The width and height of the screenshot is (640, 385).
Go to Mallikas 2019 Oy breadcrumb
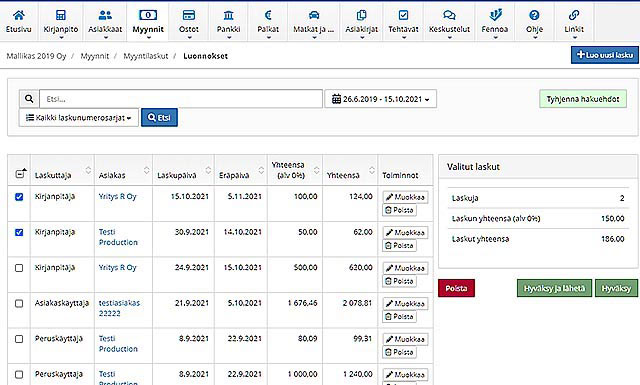click(36, 56)
